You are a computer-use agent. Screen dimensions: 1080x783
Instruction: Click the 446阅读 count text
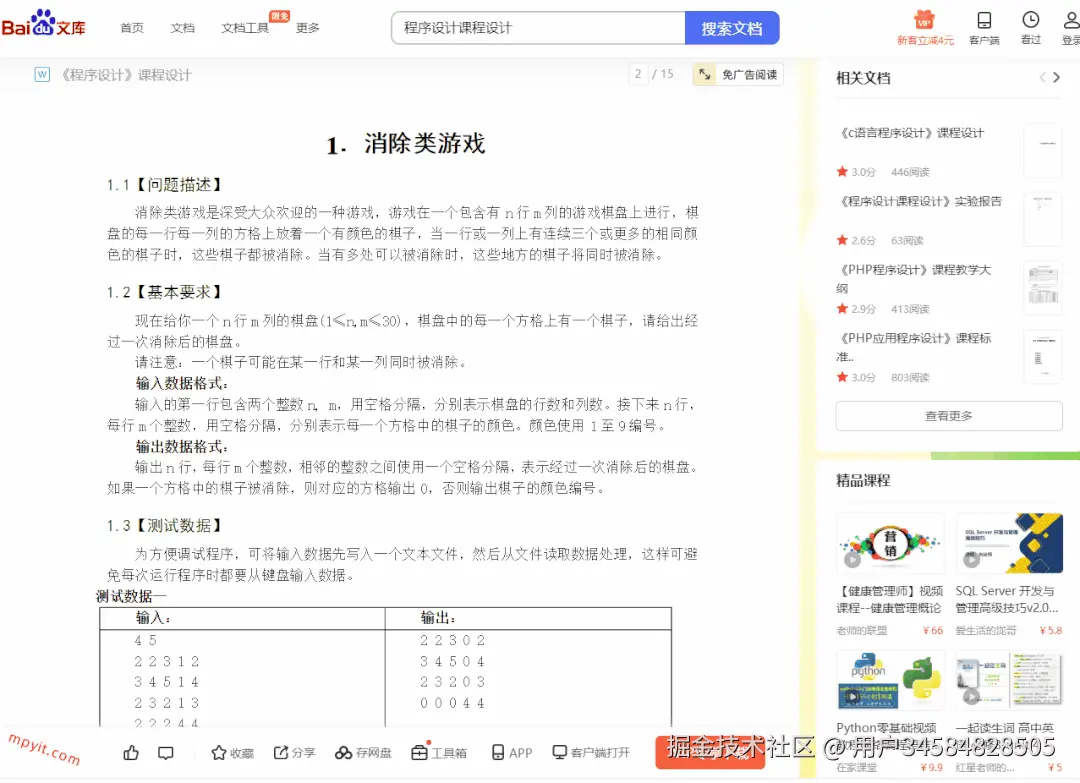coord(910,171)
